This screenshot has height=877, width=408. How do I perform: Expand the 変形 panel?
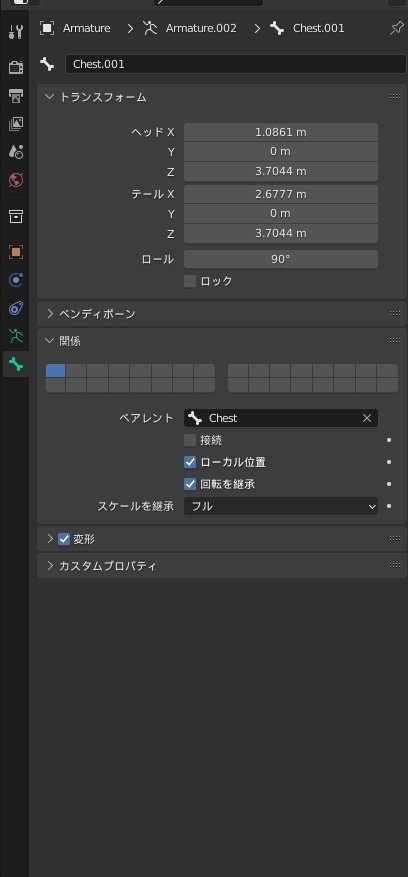pyautogui.click(x=49, y=539)
